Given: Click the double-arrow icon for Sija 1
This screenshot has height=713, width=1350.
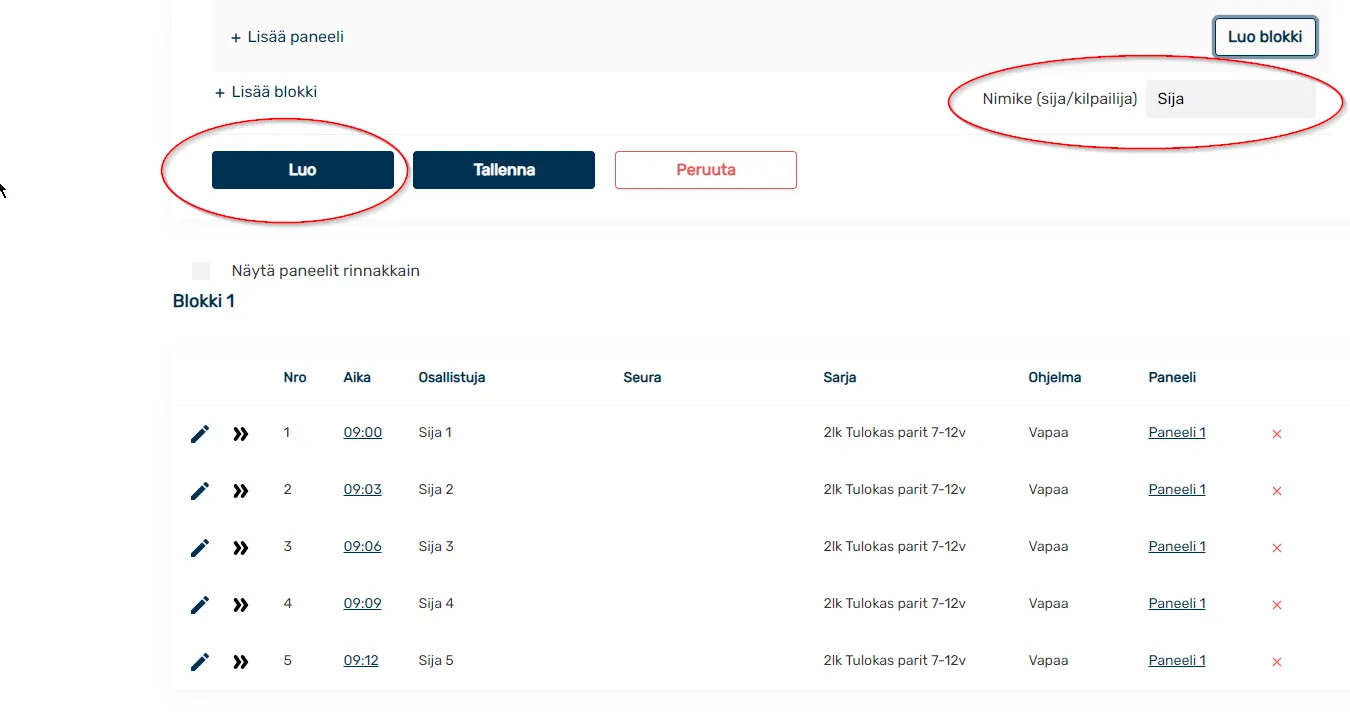Looking at the screenshot, I should point(241,434).
